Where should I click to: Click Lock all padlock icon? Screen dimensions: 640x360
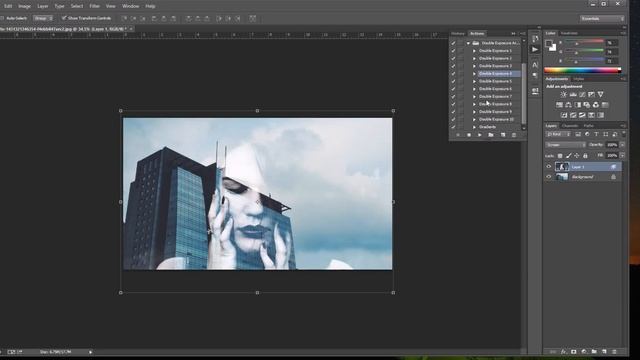(x=585, y=156)
